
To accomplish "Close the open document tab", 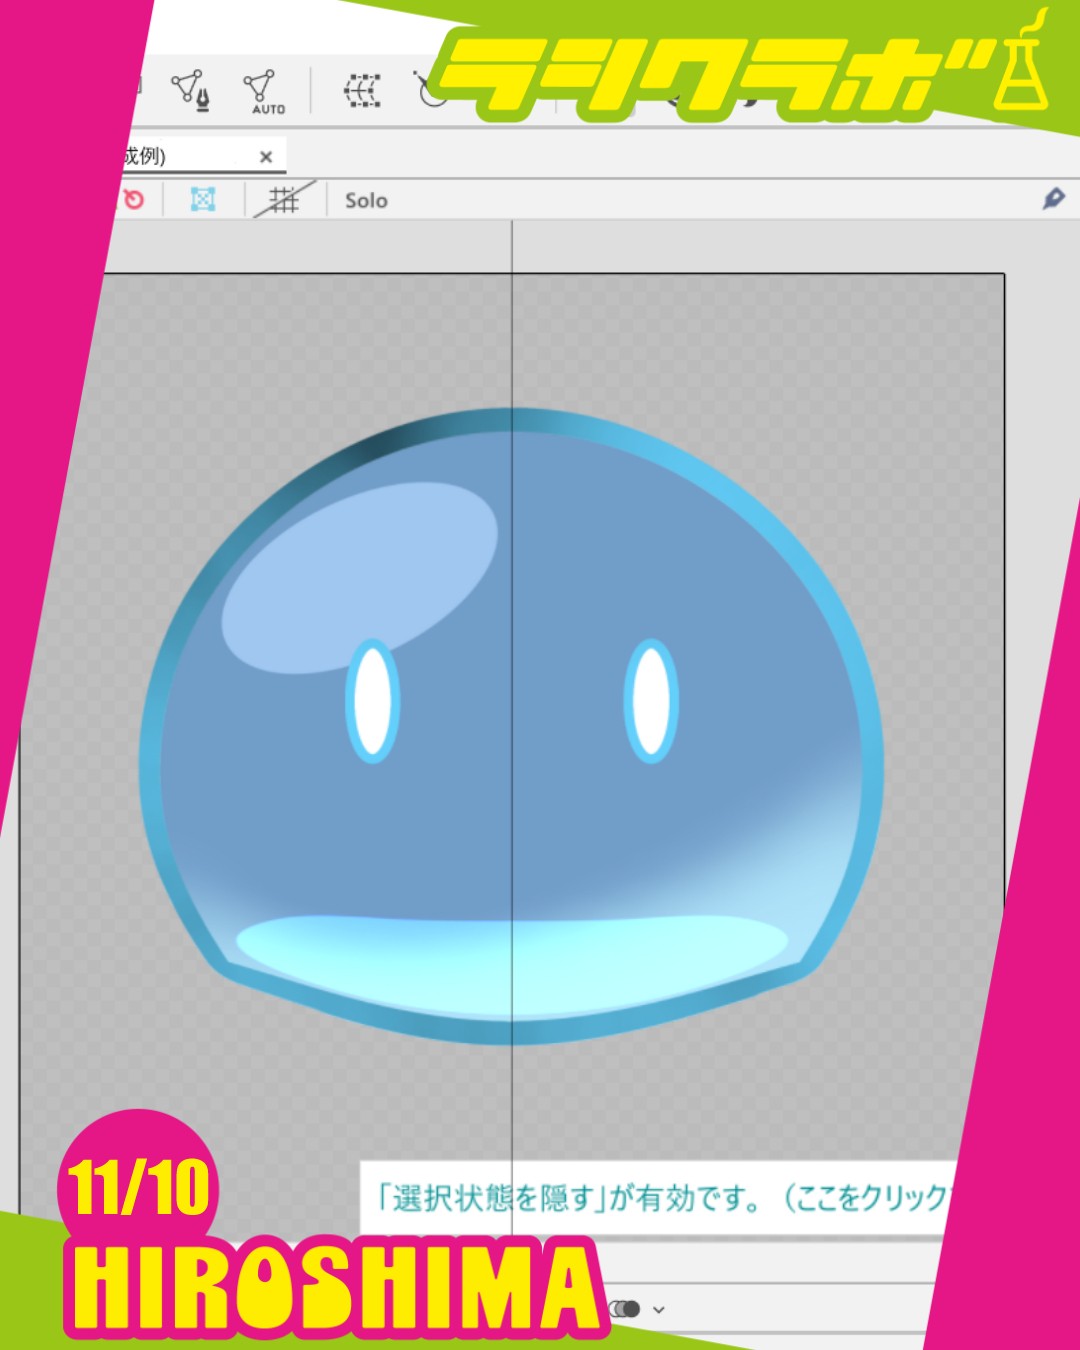I will 266,157.
